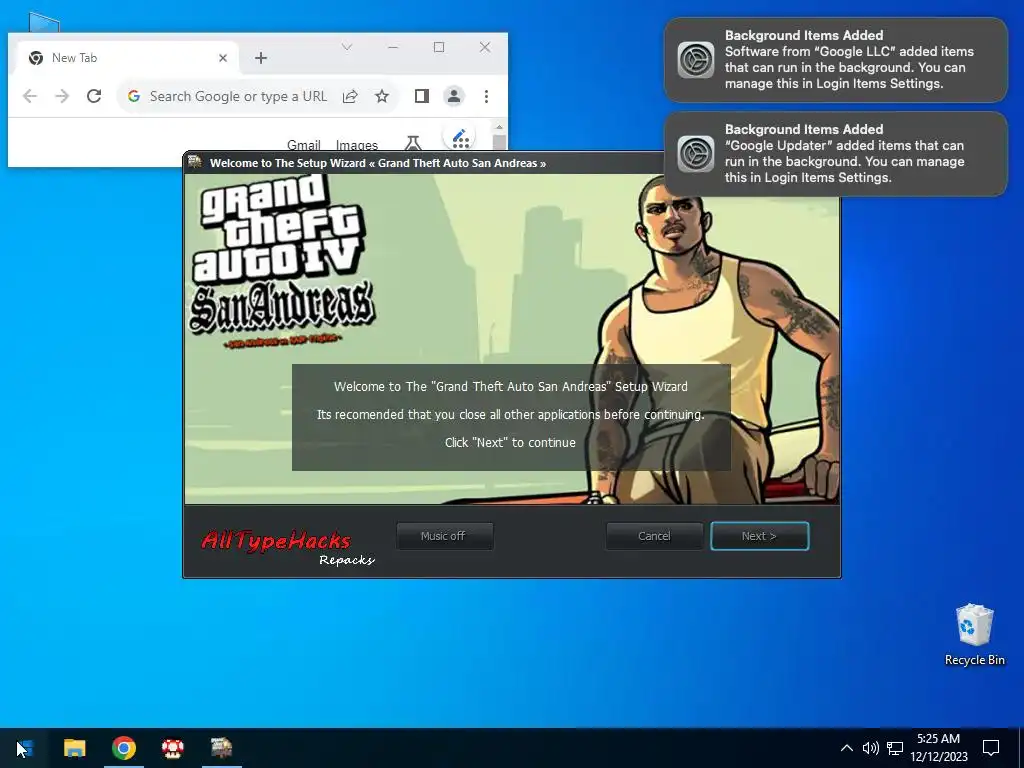Bookmark this tab with the star icon

(x=382, y=96)
